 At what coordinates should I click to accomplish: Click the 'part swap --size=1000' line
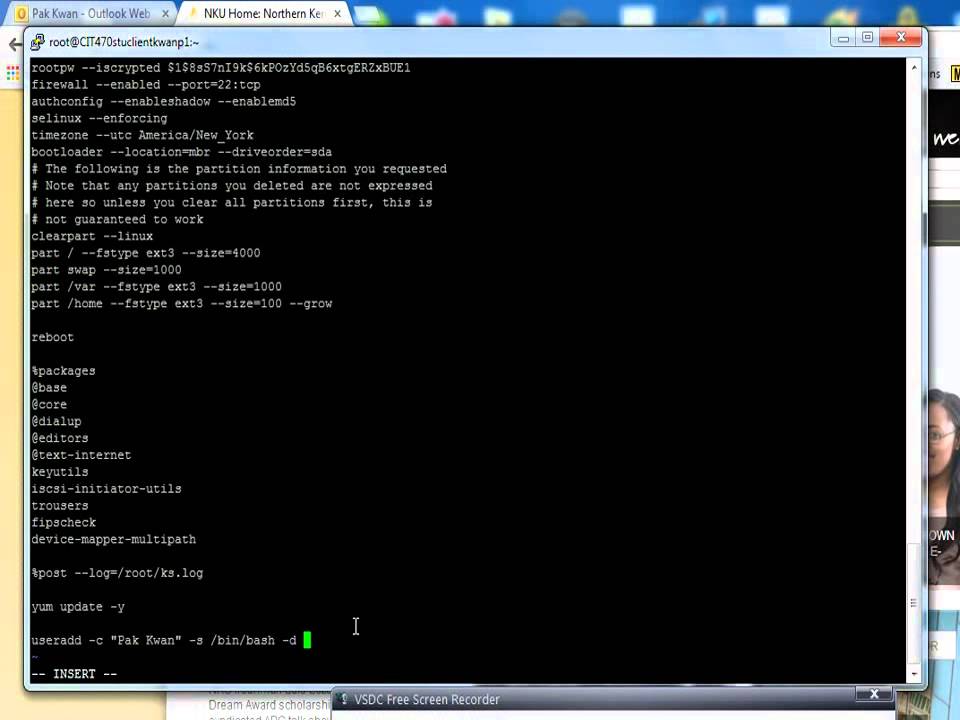pos(107,270)
